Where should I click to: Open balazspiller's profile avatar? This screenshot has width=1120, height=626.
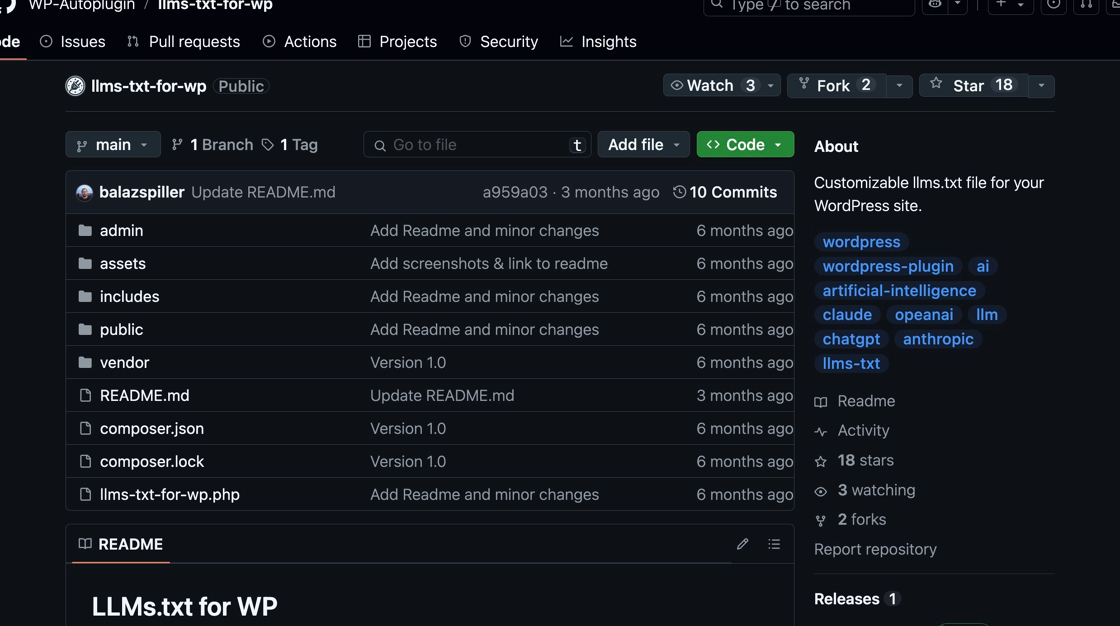[x=84, y=192]
